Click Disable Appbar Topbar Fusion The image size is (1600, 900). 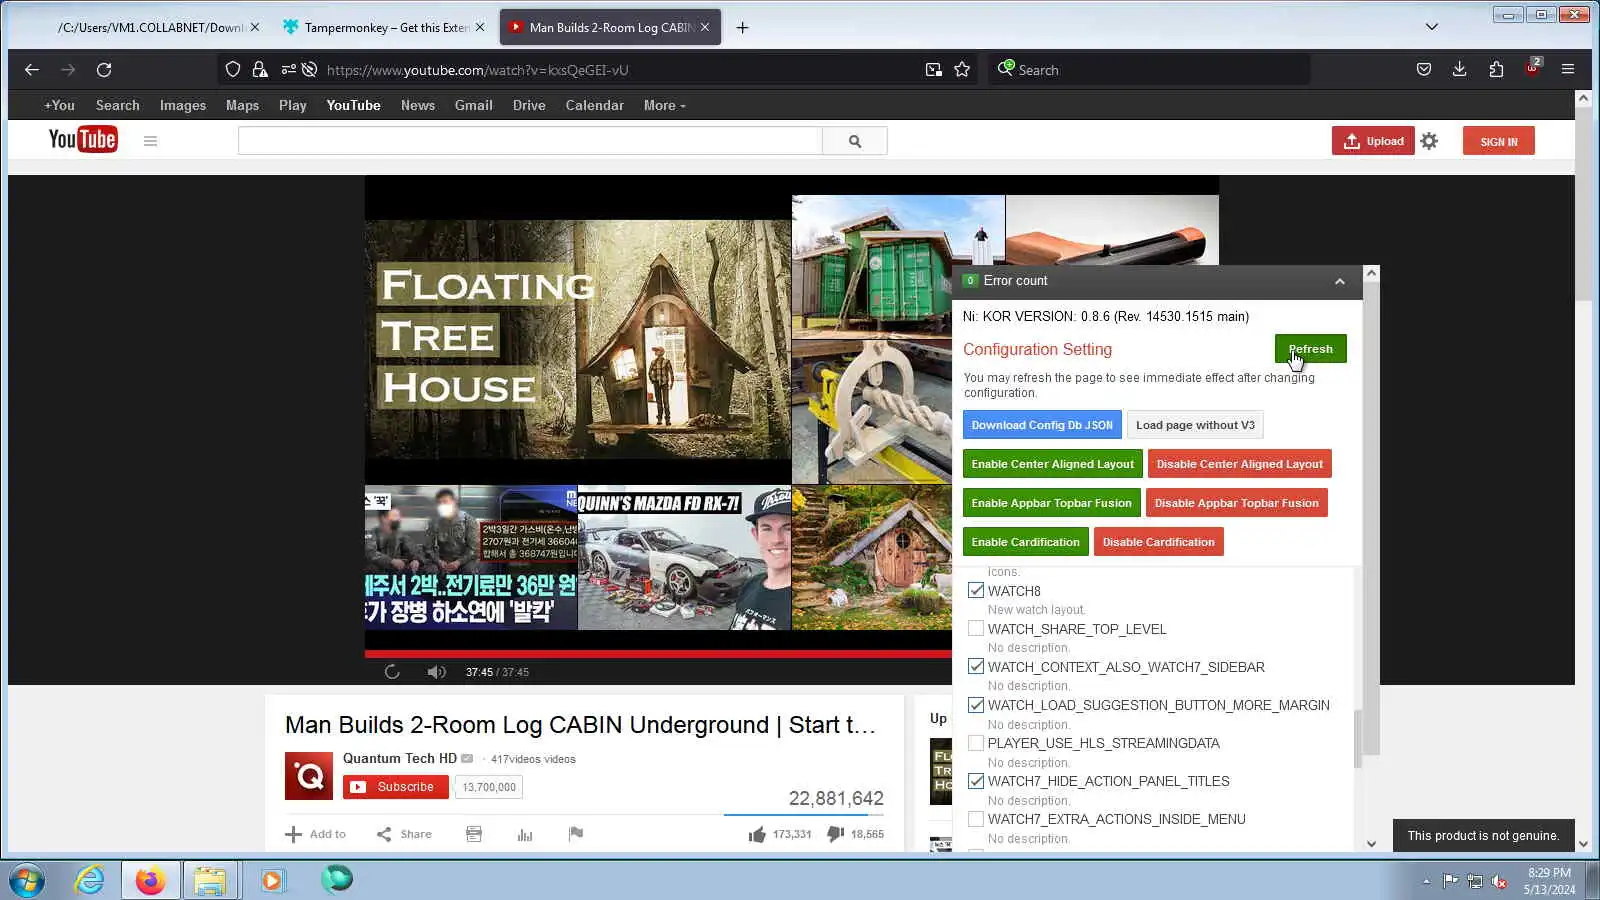tap(1237, 503)
